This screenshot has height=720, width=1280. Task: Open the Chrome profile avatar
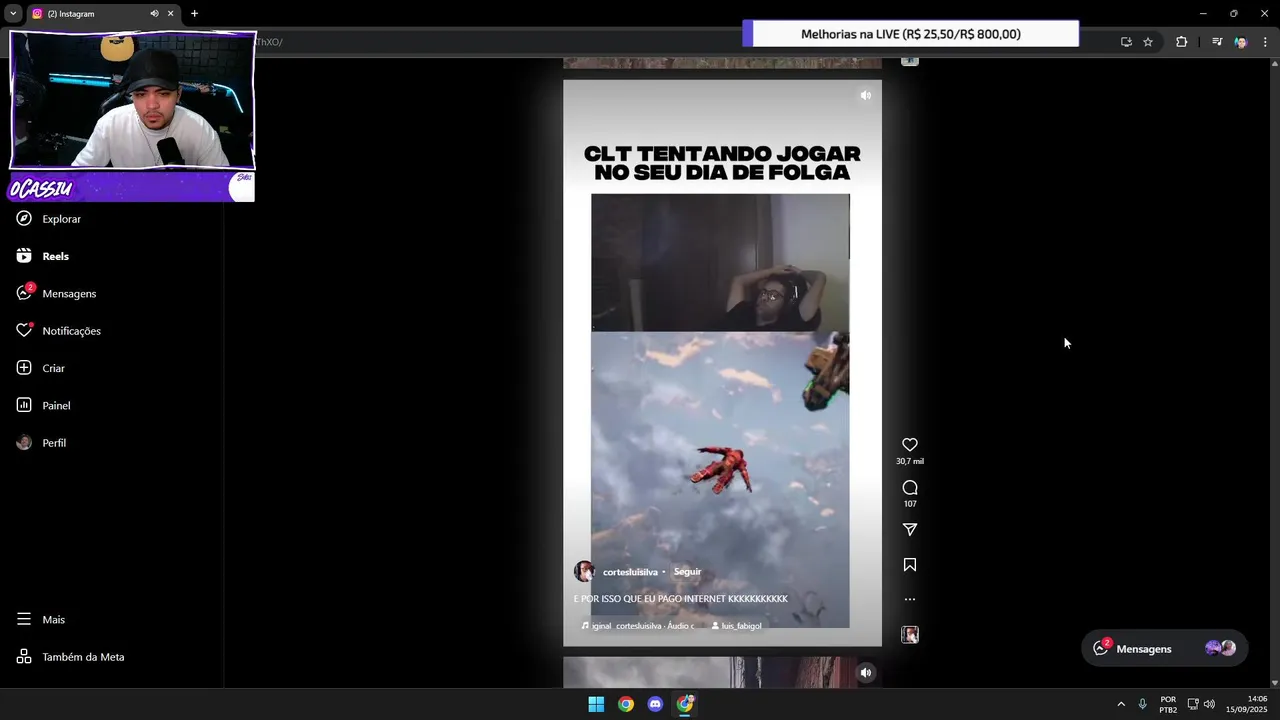coord(1241,42)
